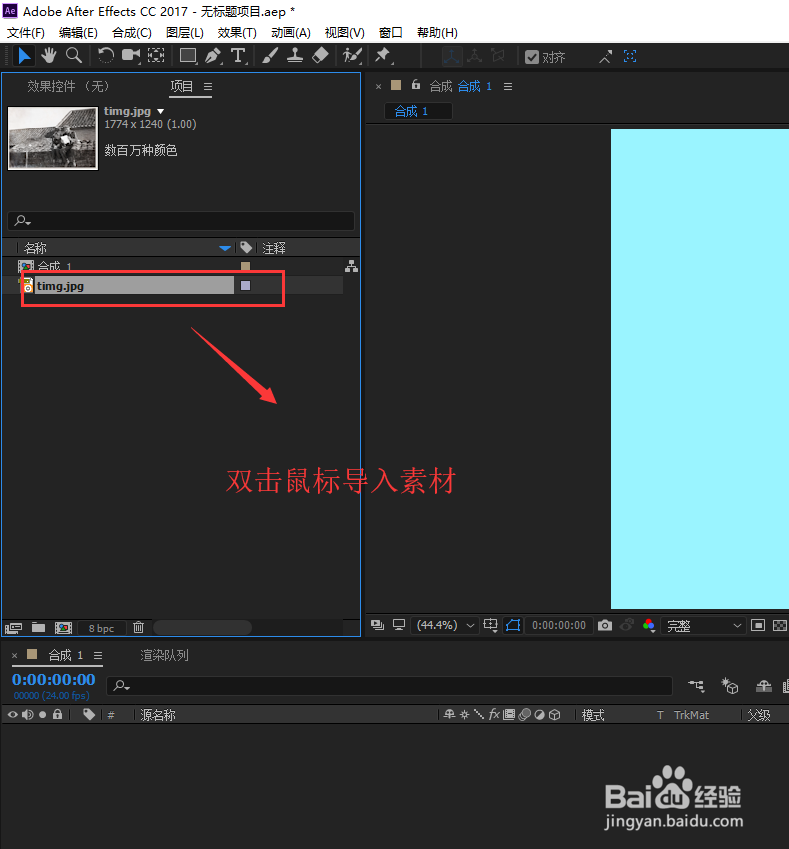Image resolution: width=789 pixels, height=849 pixels.
Task: Toggle mask and shape path visibility
Action: [513, 625]
